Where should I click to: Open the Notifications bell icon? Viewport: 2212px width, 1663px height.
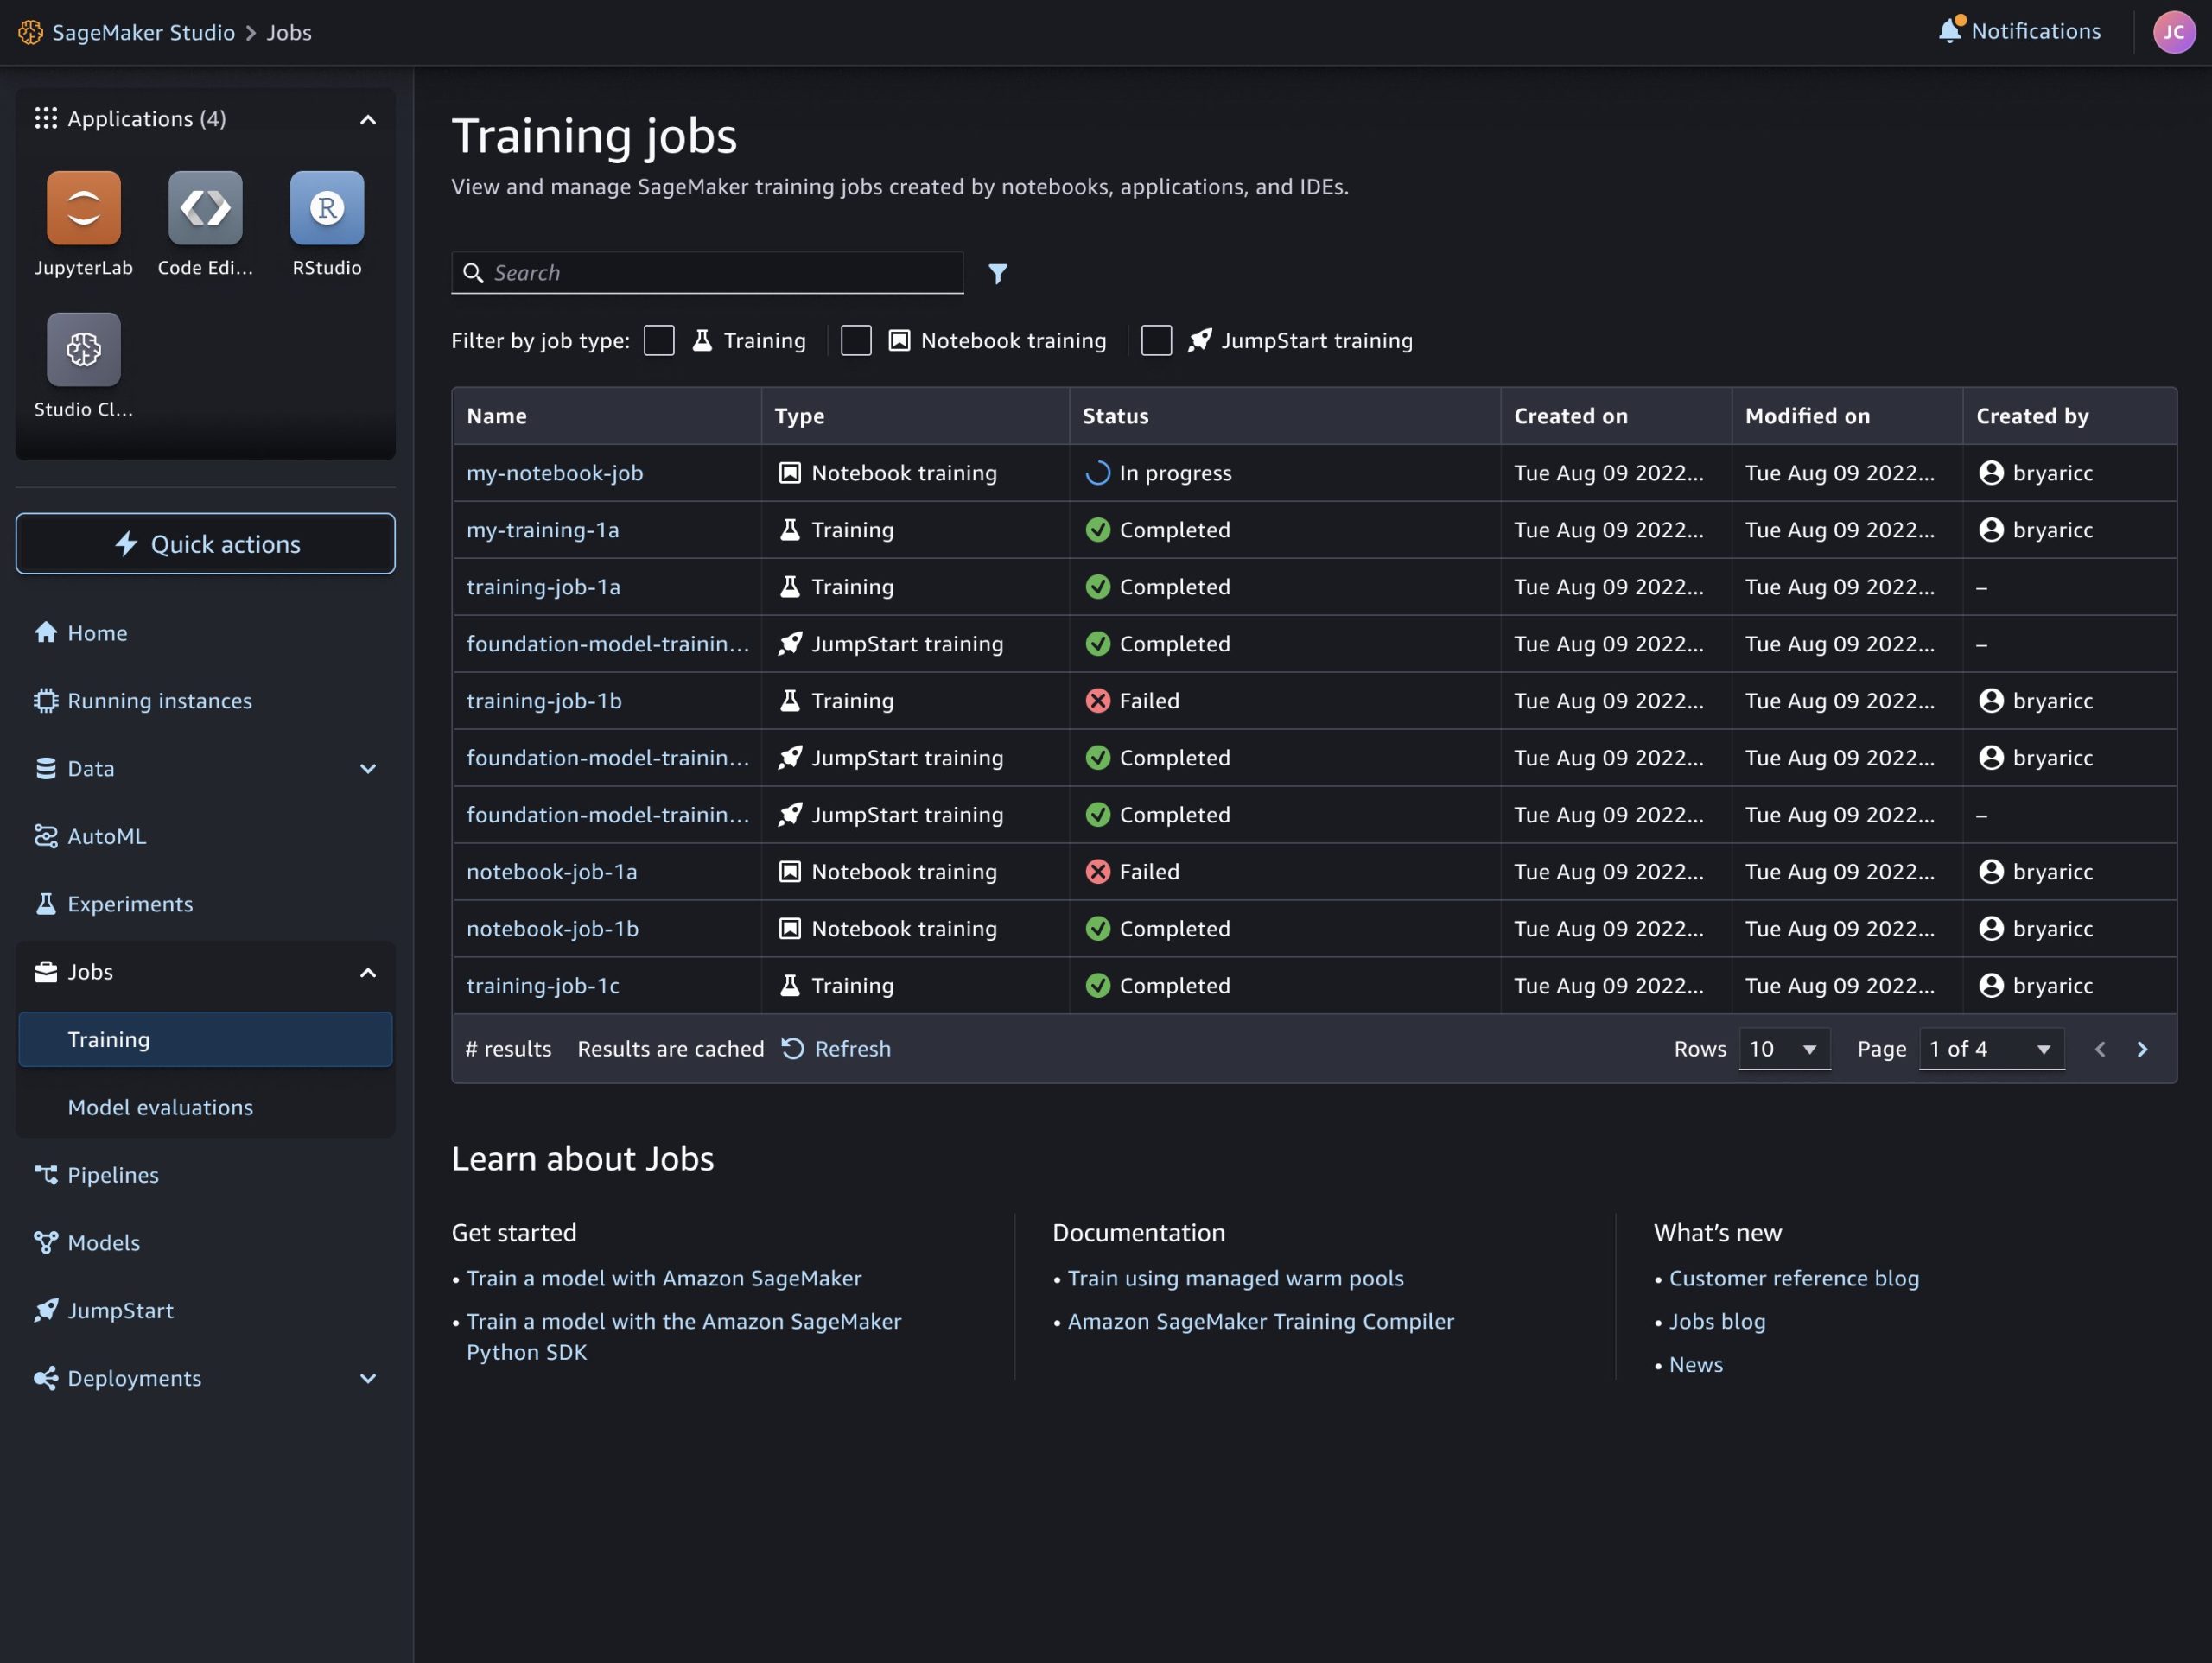(1949, 31)
